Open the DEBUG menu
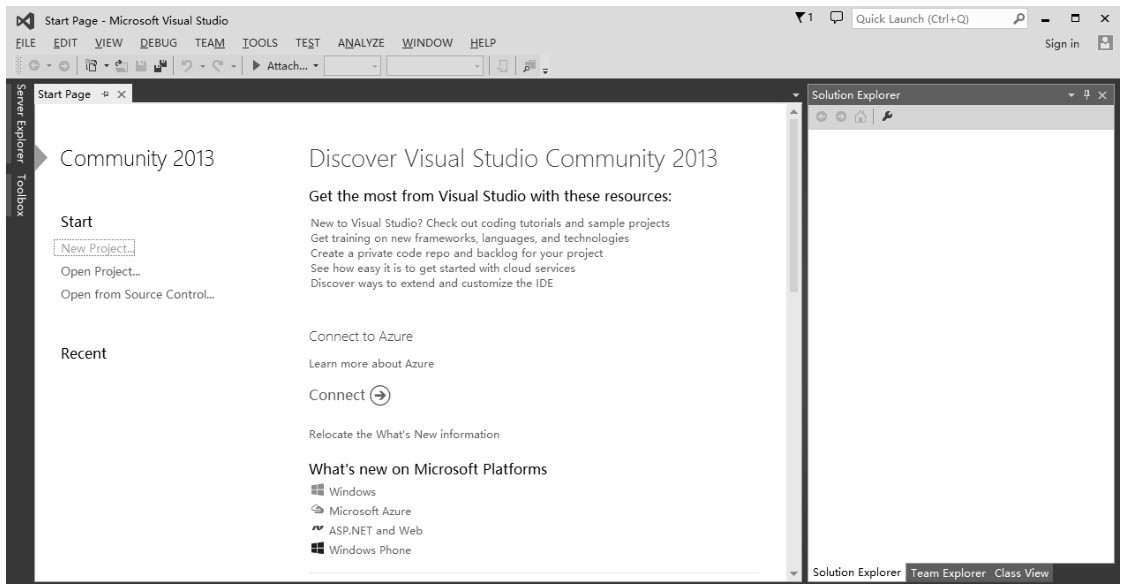 (x=158, y=43)
